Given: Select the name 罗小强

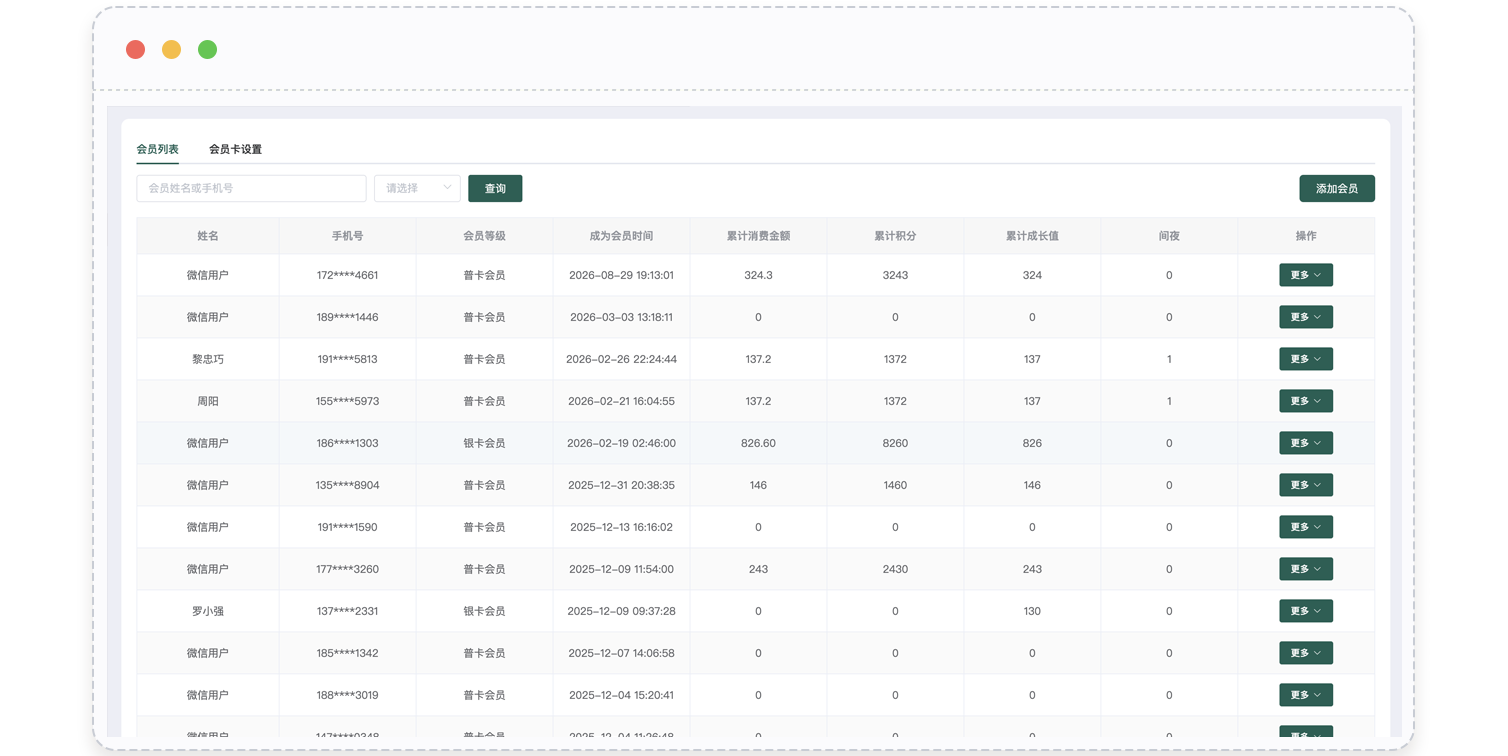Looking at the screenshot, I should 208,611.
